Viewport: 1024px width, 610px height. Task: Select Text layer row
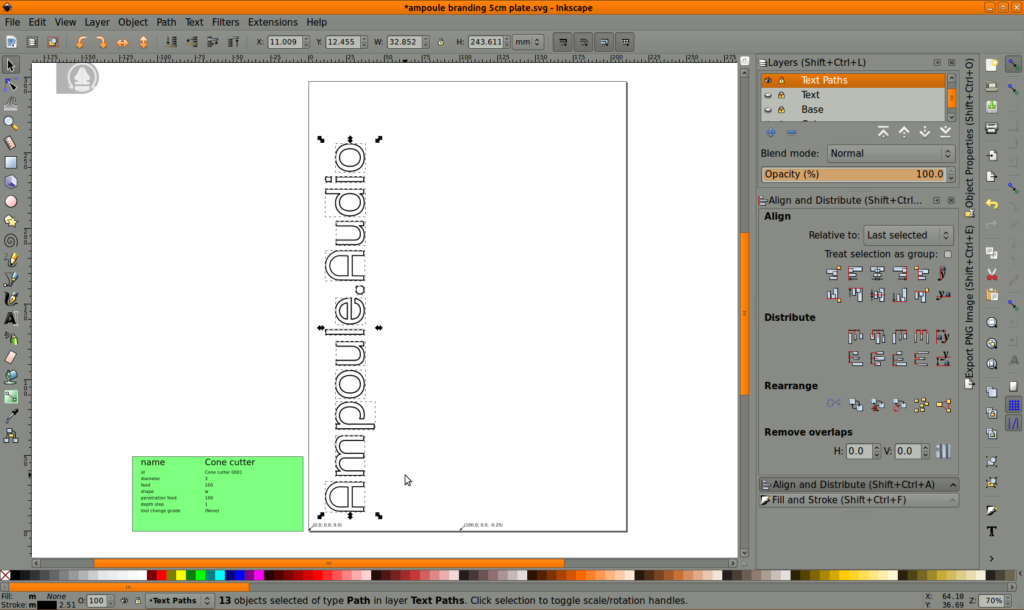[853, 95]
